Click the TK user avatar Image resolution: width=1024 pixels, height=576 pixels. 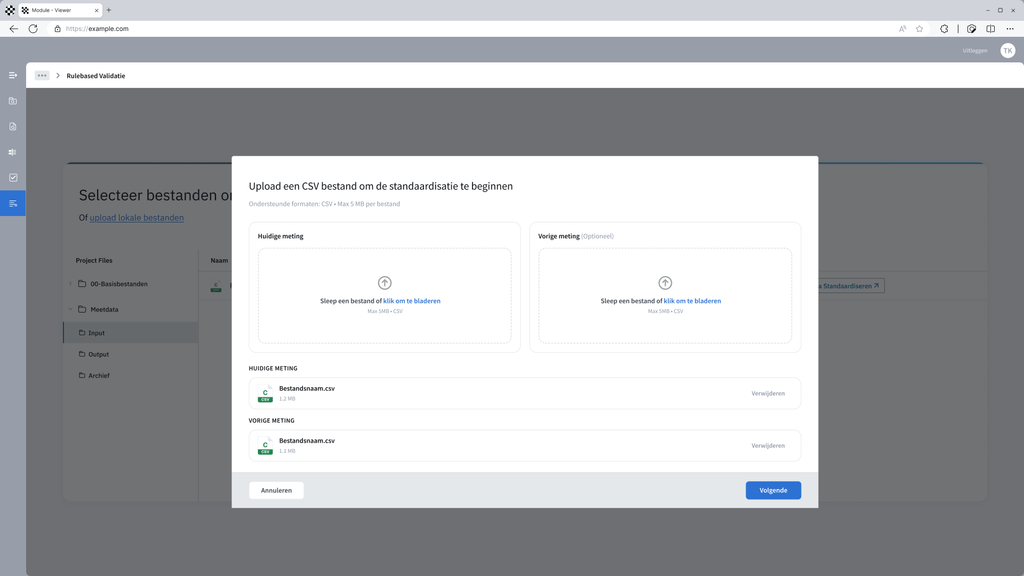[x=1008, y=50]
